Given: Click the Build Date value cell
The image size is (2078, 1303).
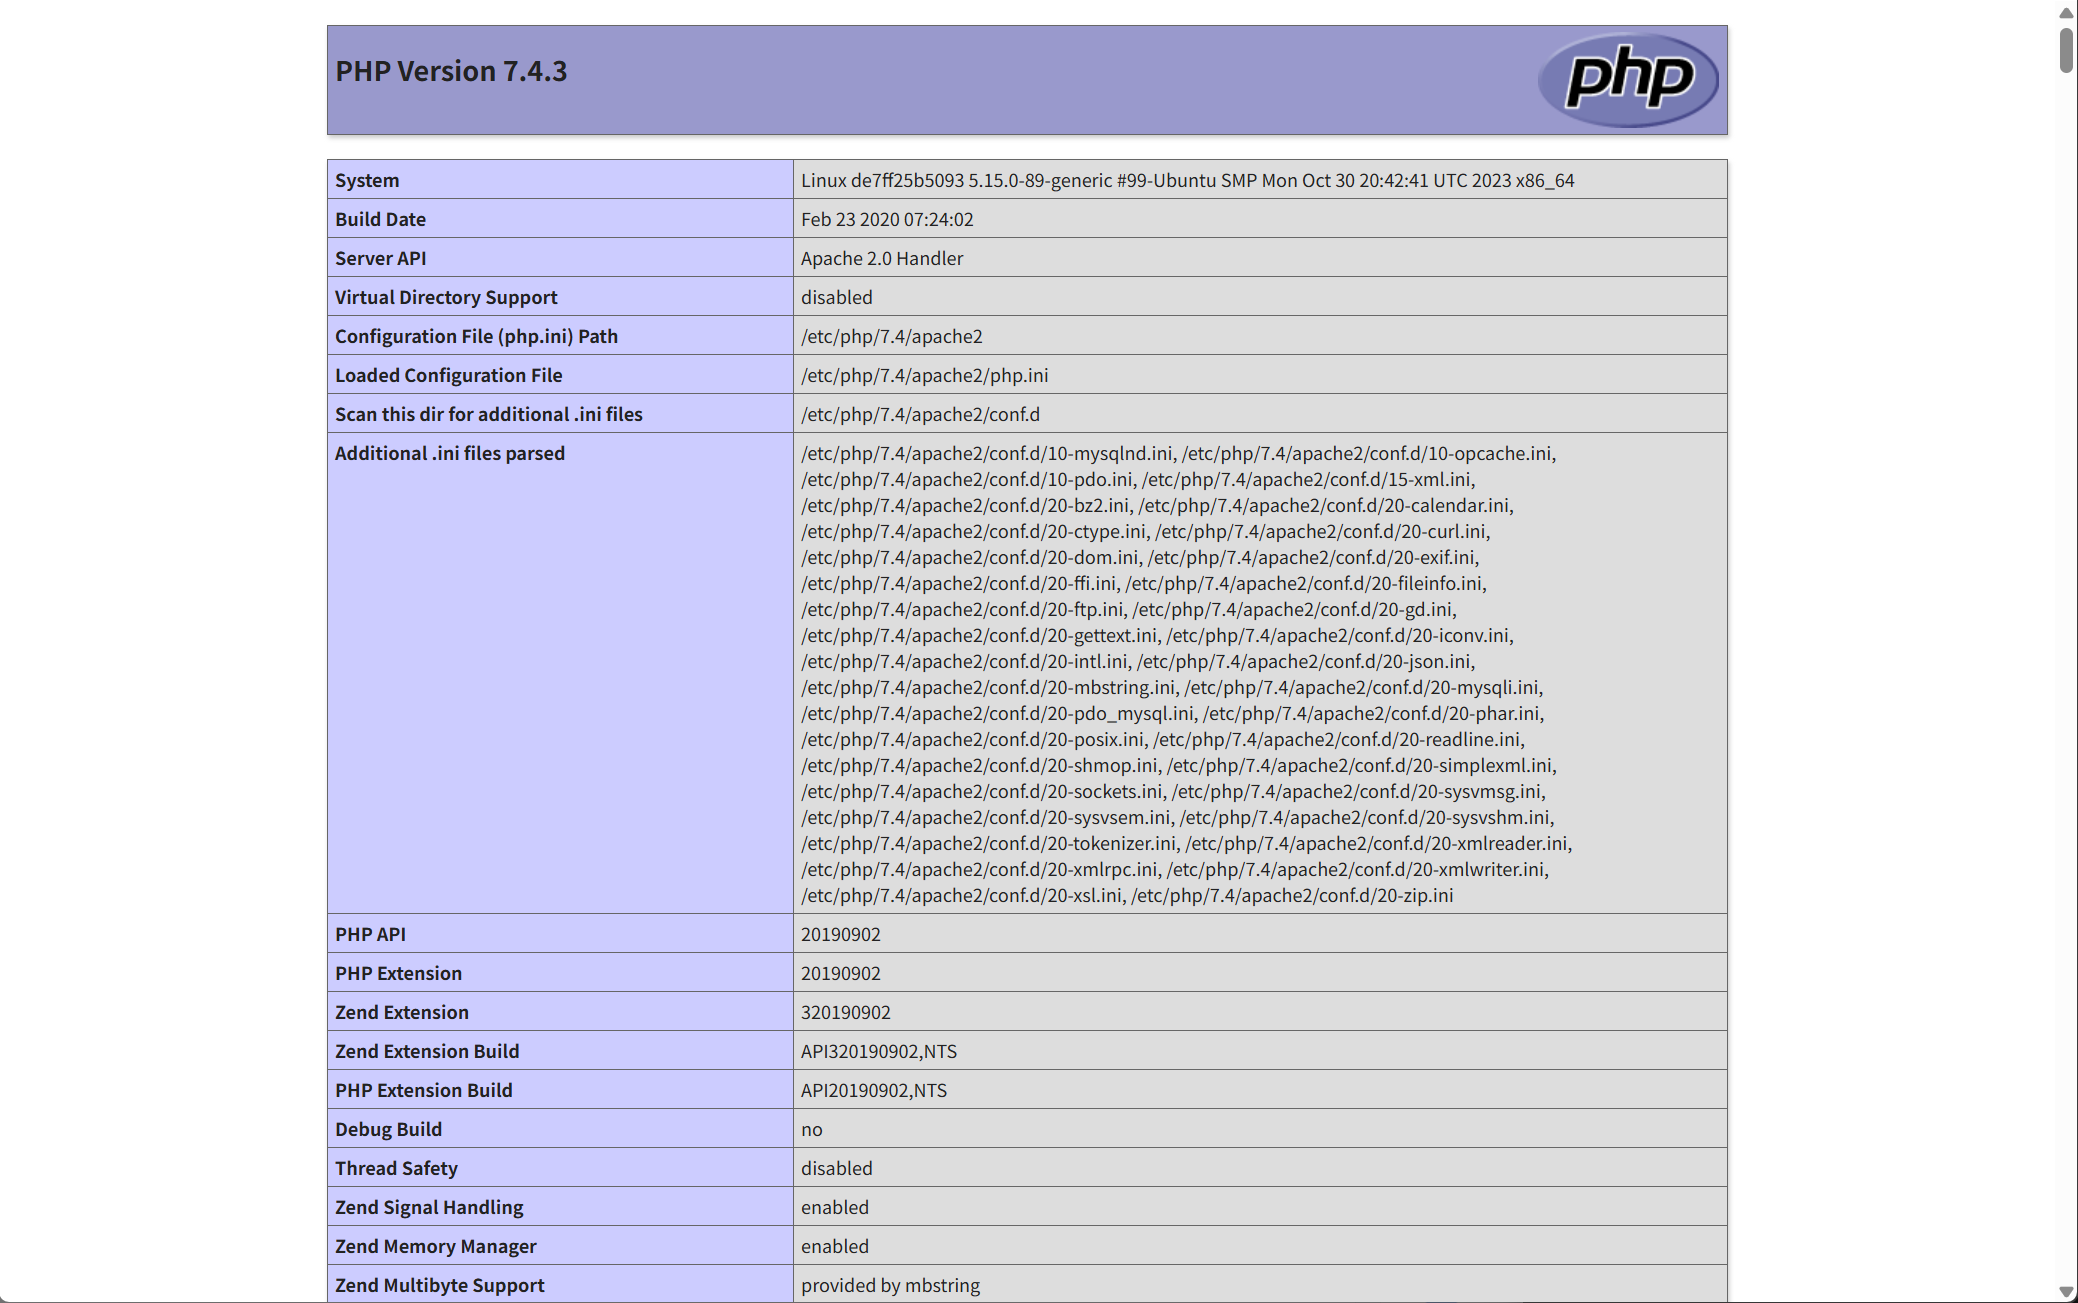Looking at the screenshot, I should coord(887,219).
